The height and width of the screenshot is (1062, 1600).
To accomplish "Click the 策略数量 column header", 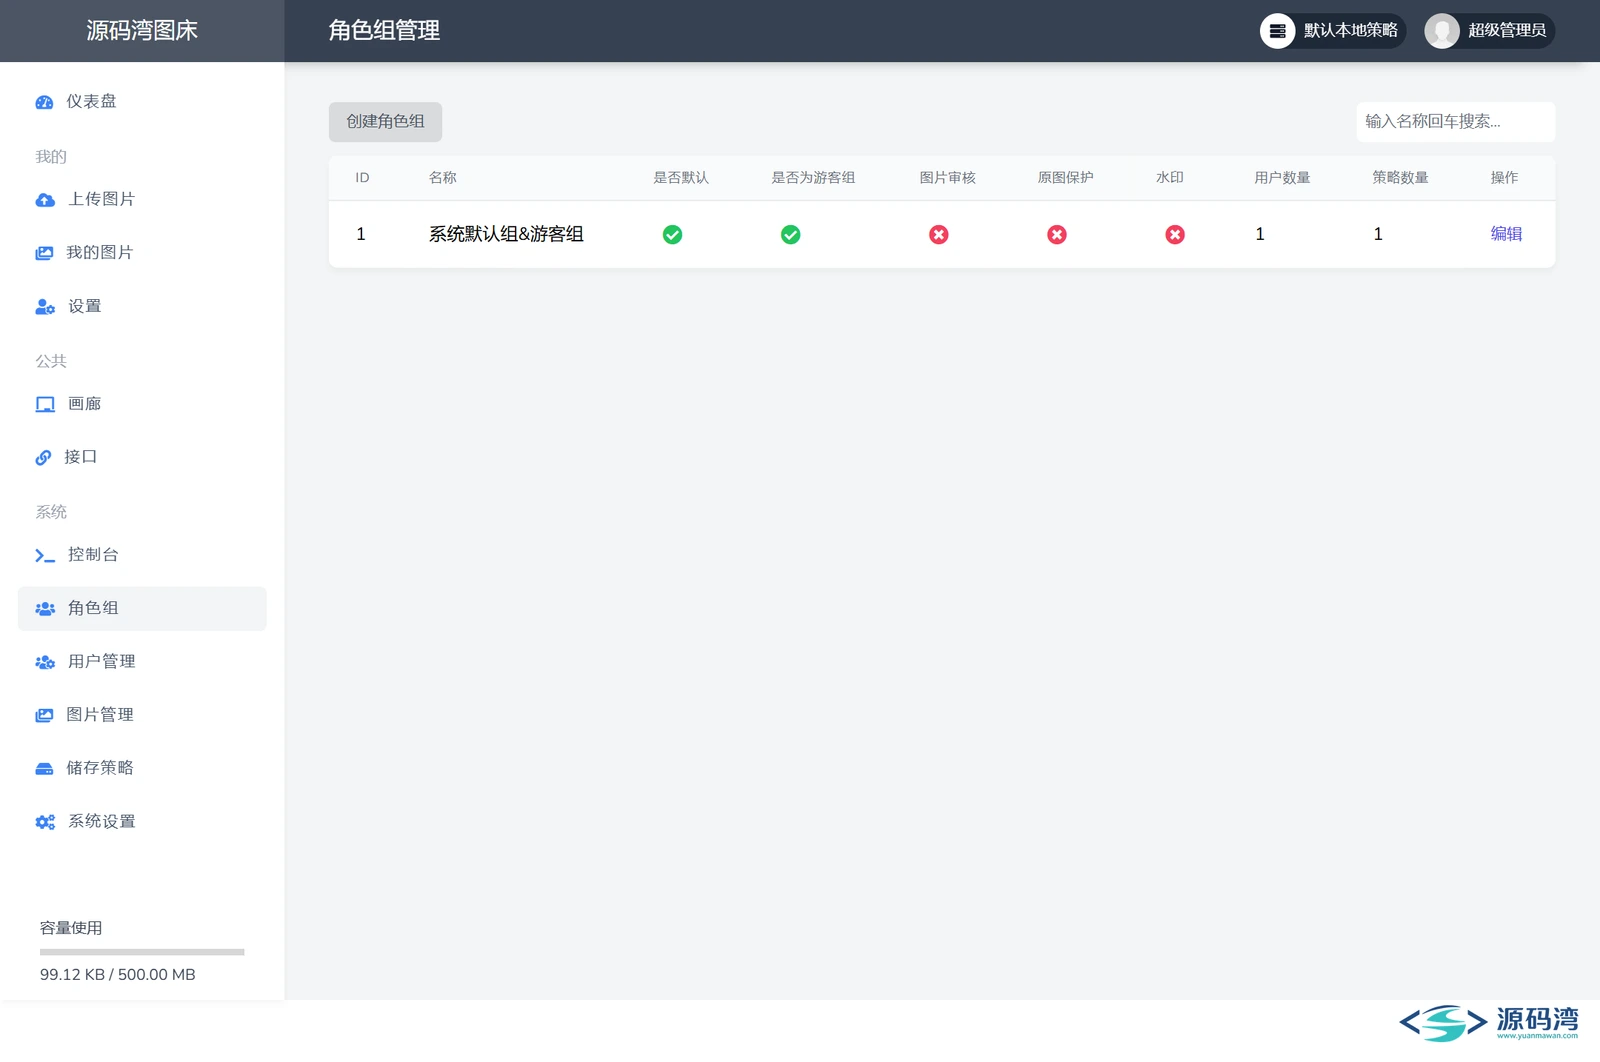I will click(x=1401, y=178).
